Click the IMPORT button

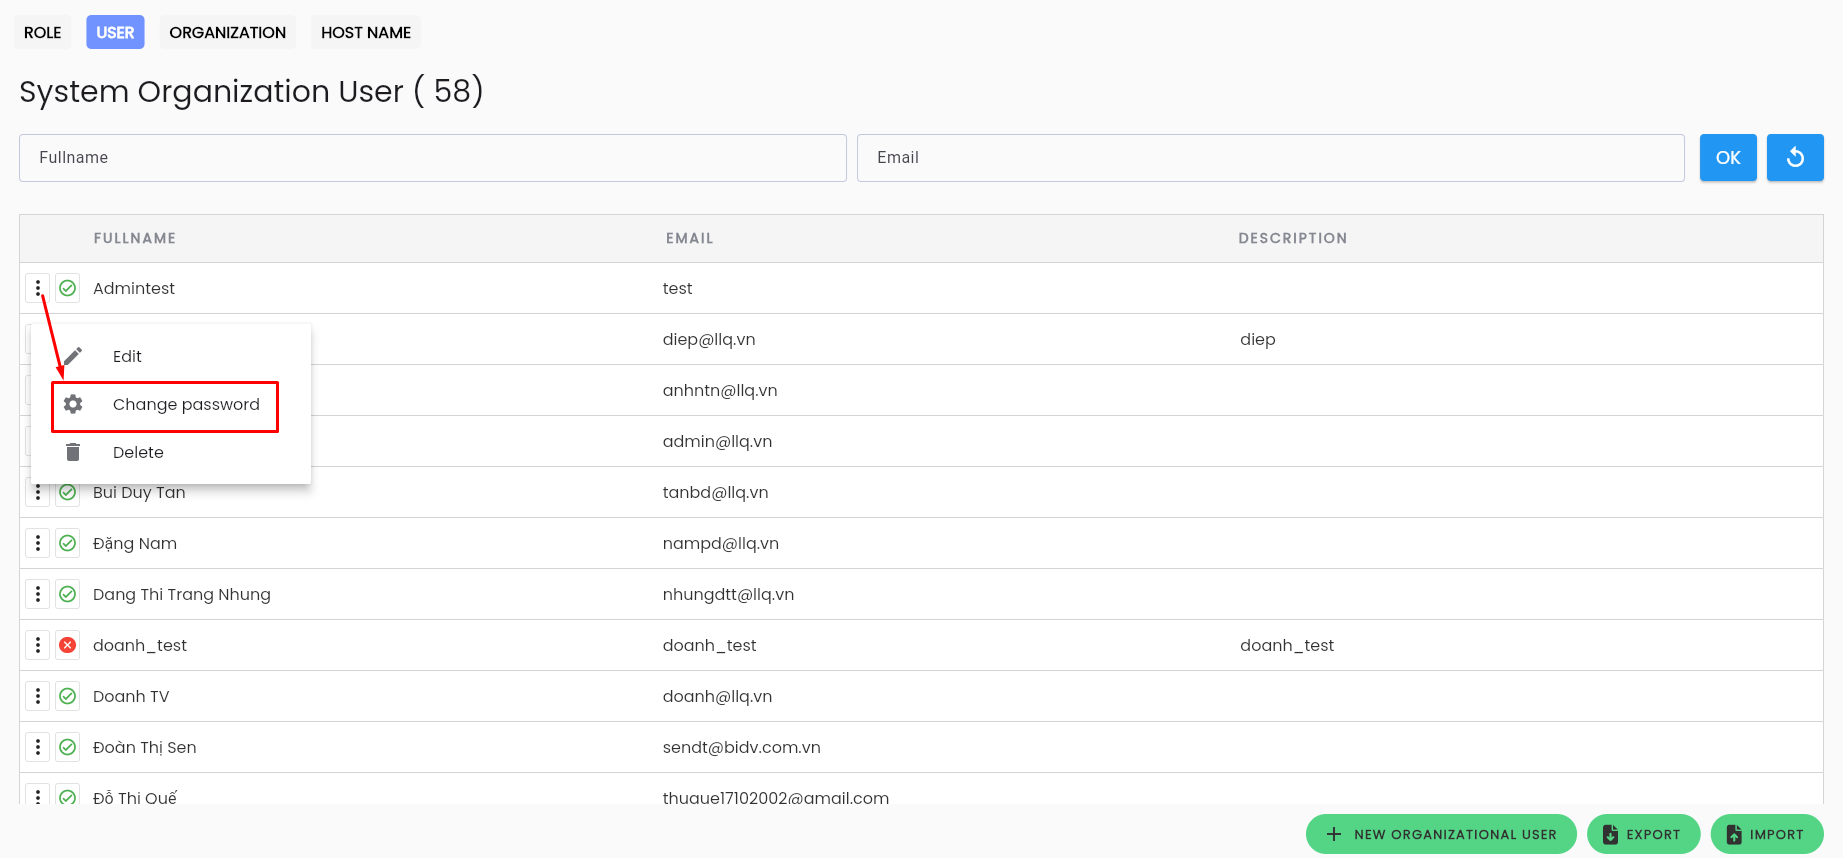1767,834
